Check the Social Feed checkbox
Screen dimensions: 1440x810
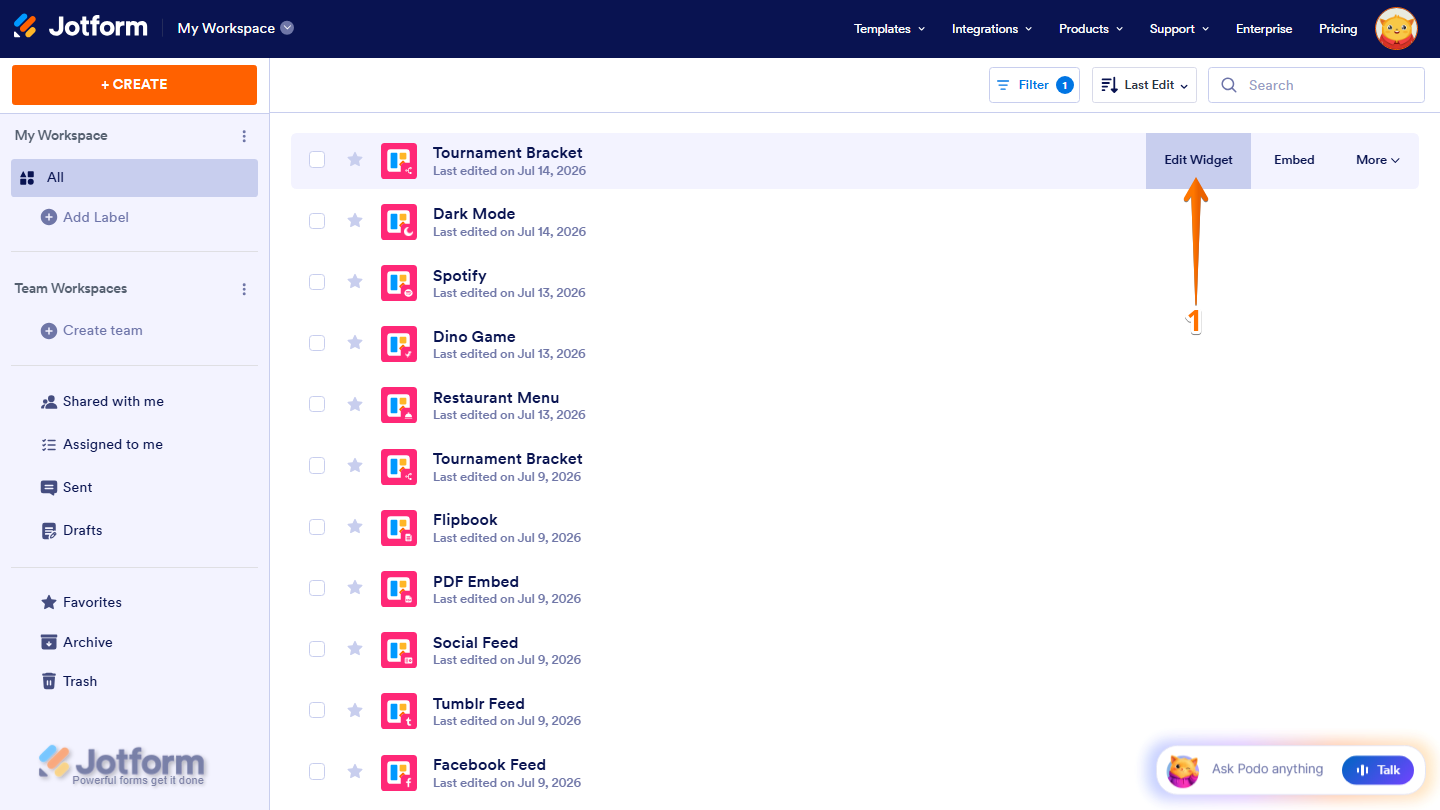pos(317,649)
